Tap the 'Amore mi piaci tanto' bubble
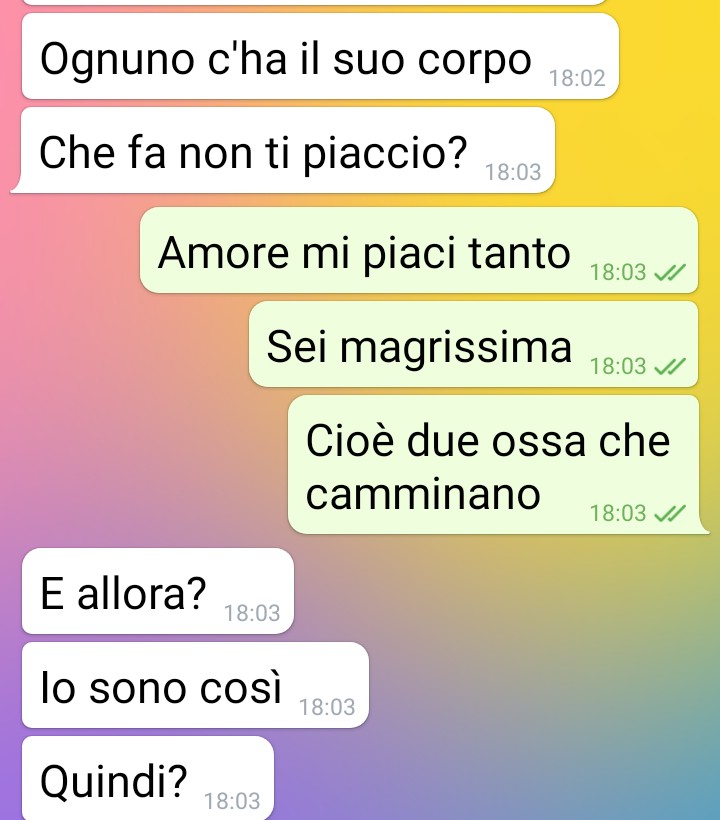Viewport: 720px width, 820px height. pos(419,250)
